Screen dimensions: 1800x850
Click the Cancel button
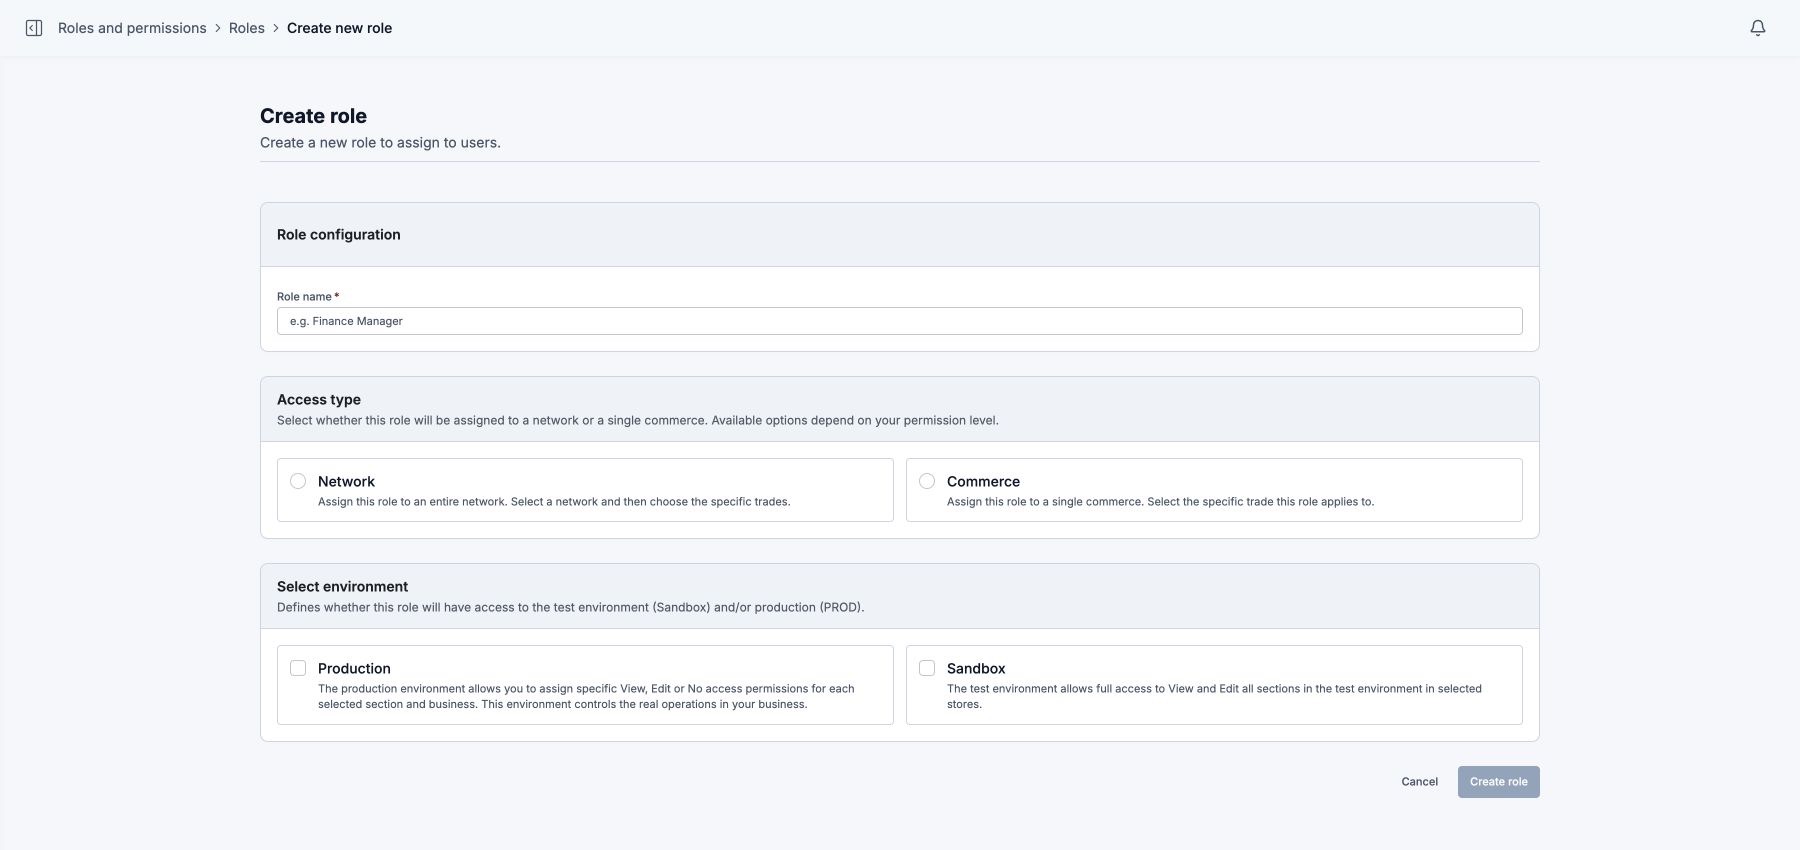coord(1420,782)
